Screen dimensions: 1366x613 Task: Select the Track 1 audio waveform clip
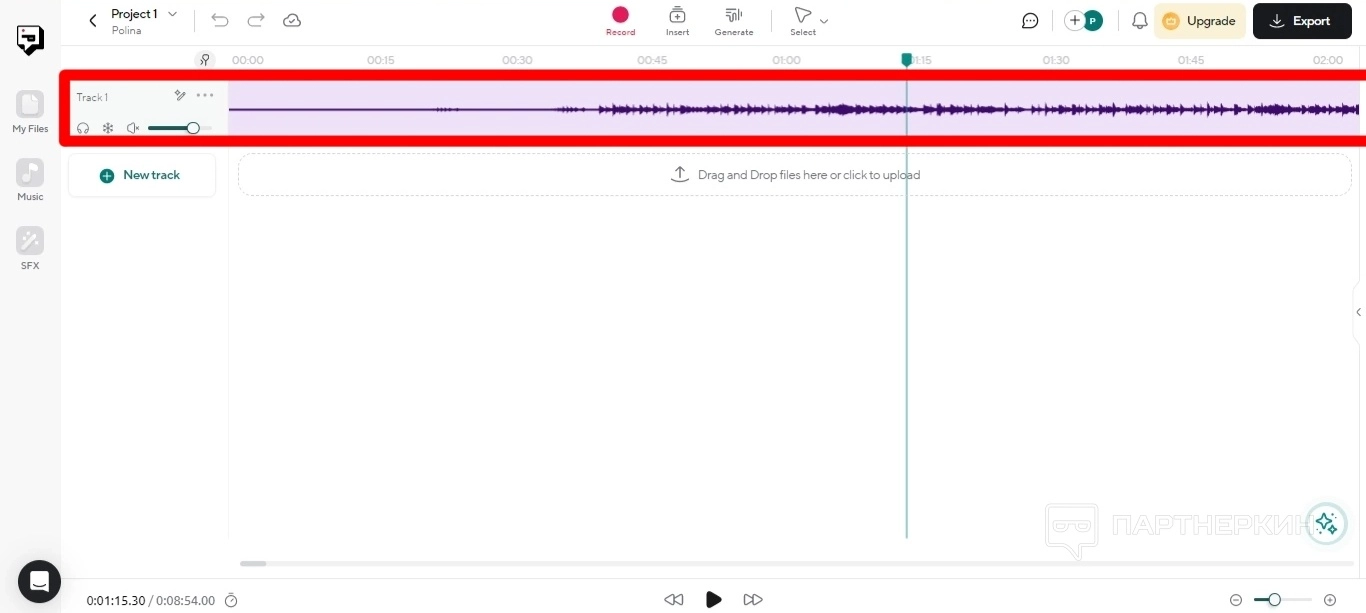[x=794, y=108]
